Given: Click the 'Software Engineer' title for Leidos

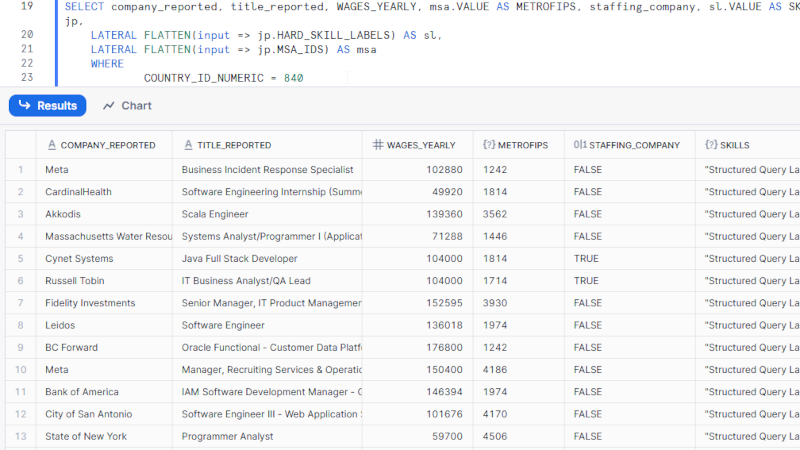Looking at the screenshot, I should click(267, 325).
